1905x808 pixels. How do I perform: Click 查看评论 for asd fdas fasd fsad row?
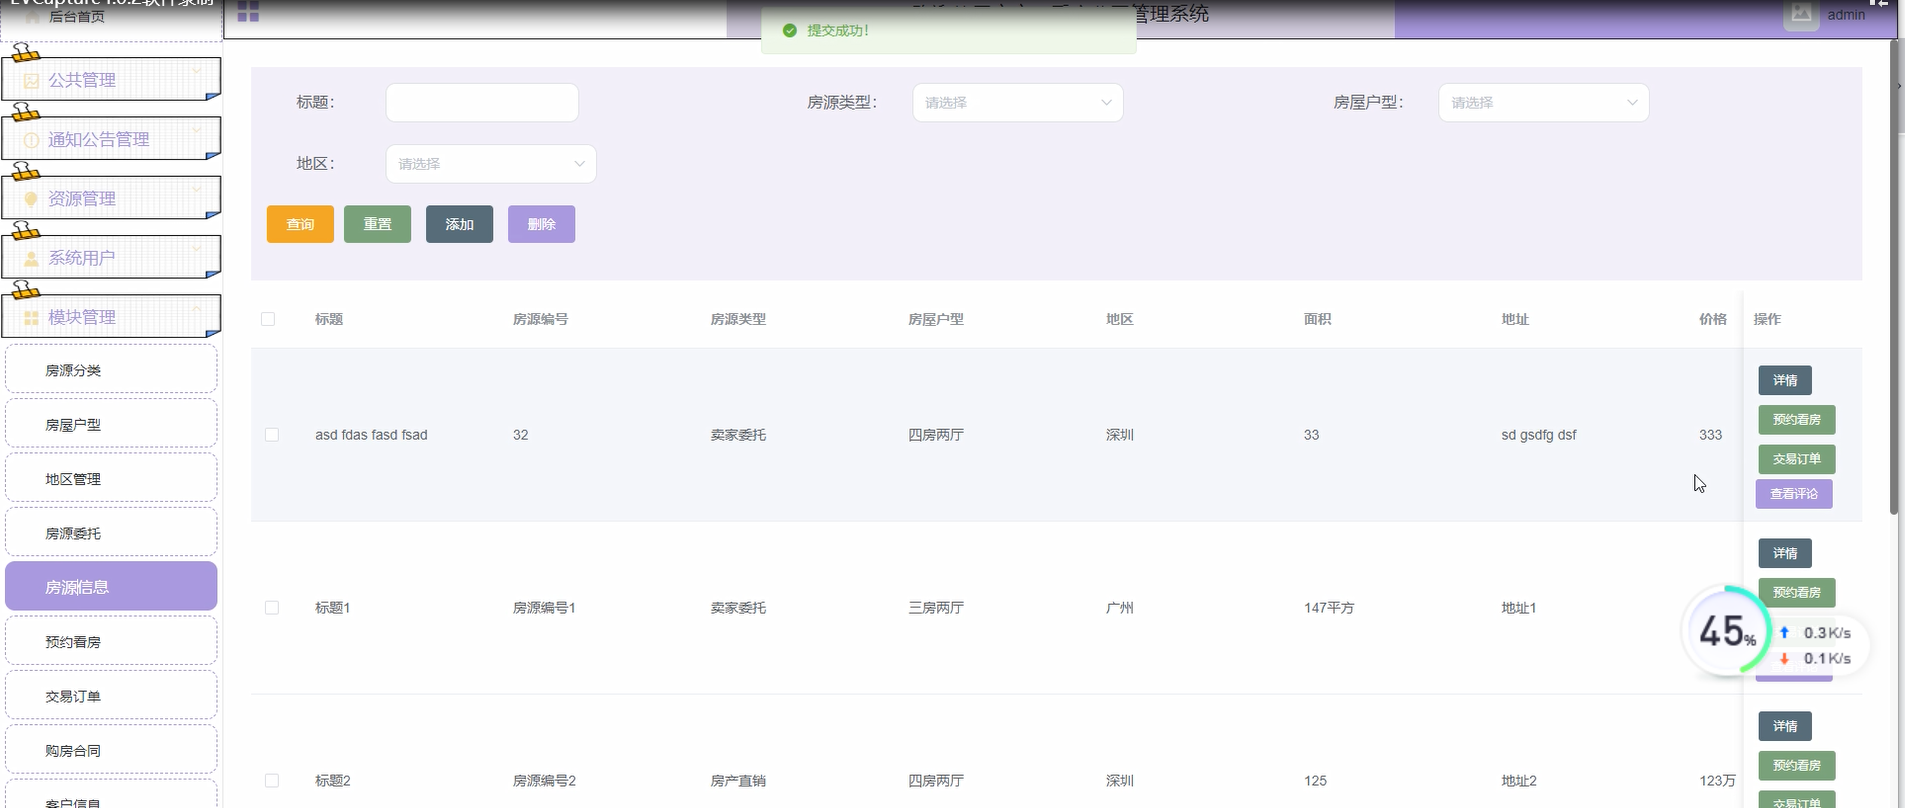[x=1794, y=494]
